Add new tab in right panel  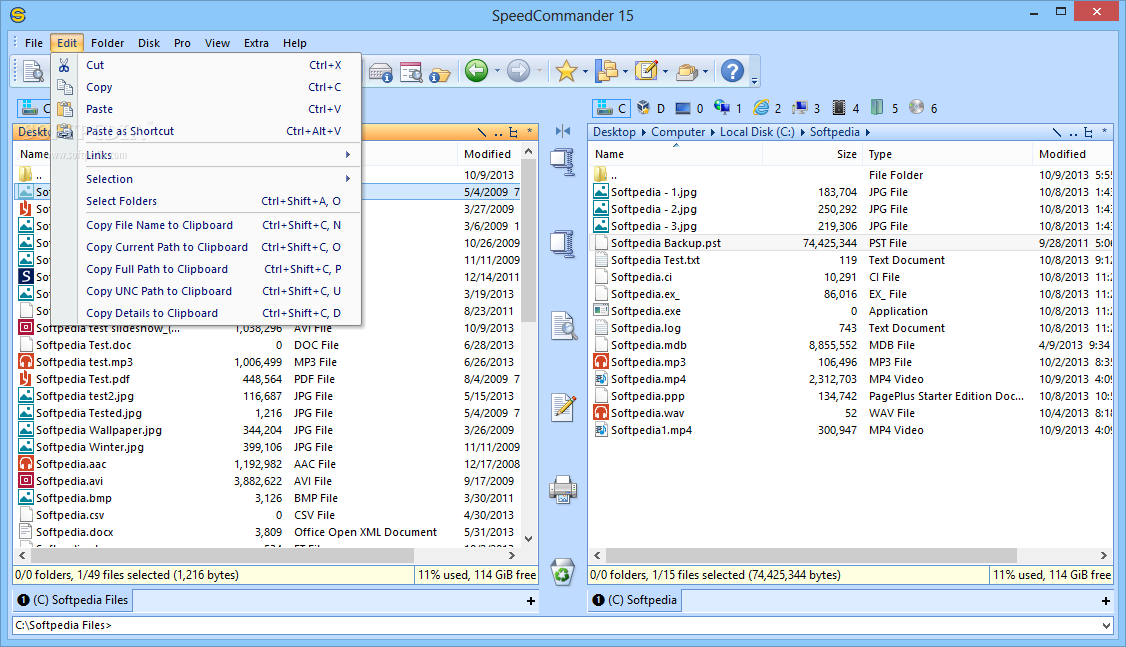(1106, 601)
